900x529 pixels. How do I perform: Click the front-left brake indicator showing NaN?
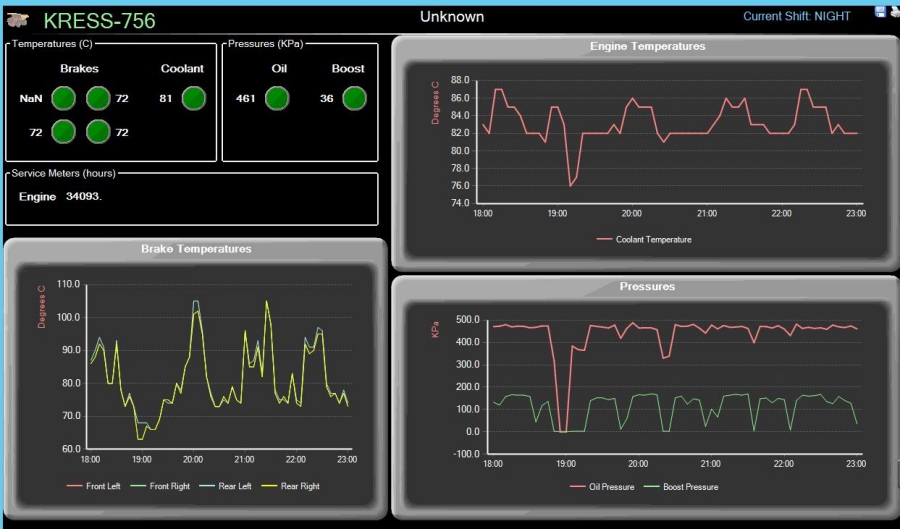[x=64, y=98]
